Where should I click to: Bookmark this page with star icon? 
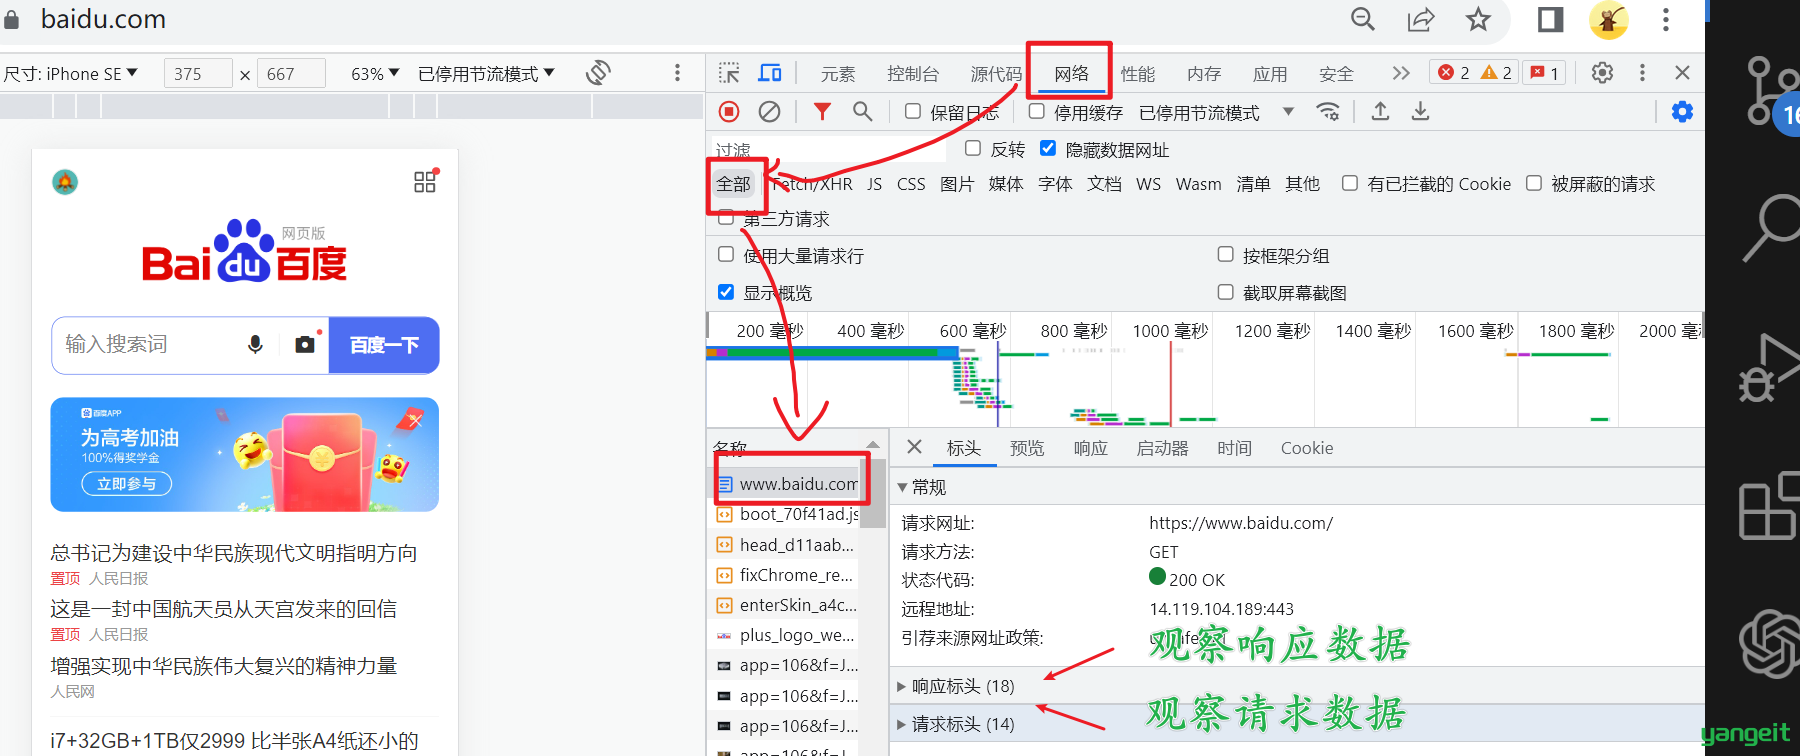pos(1478,19)
